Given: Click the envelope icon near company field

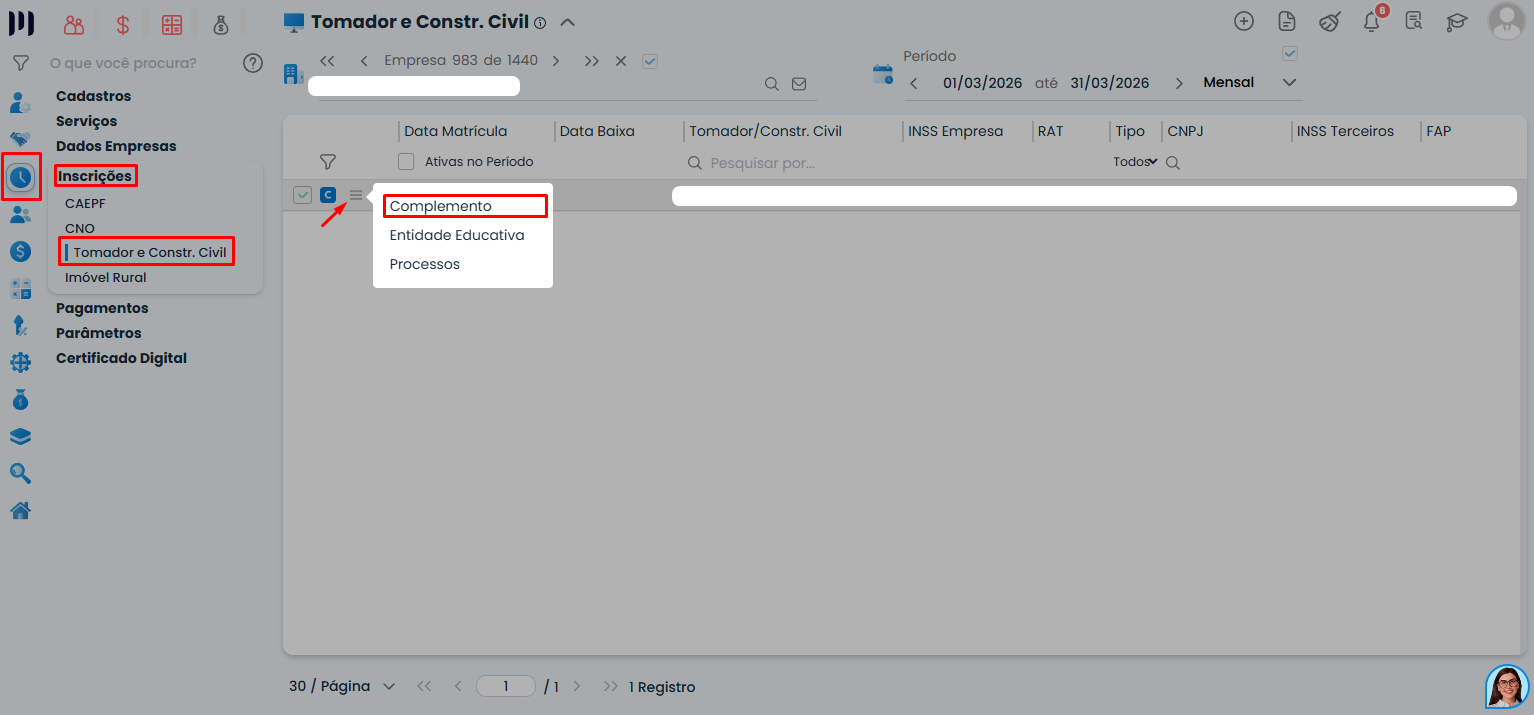Looking at the screenshot, I should [x=799, y=85].
